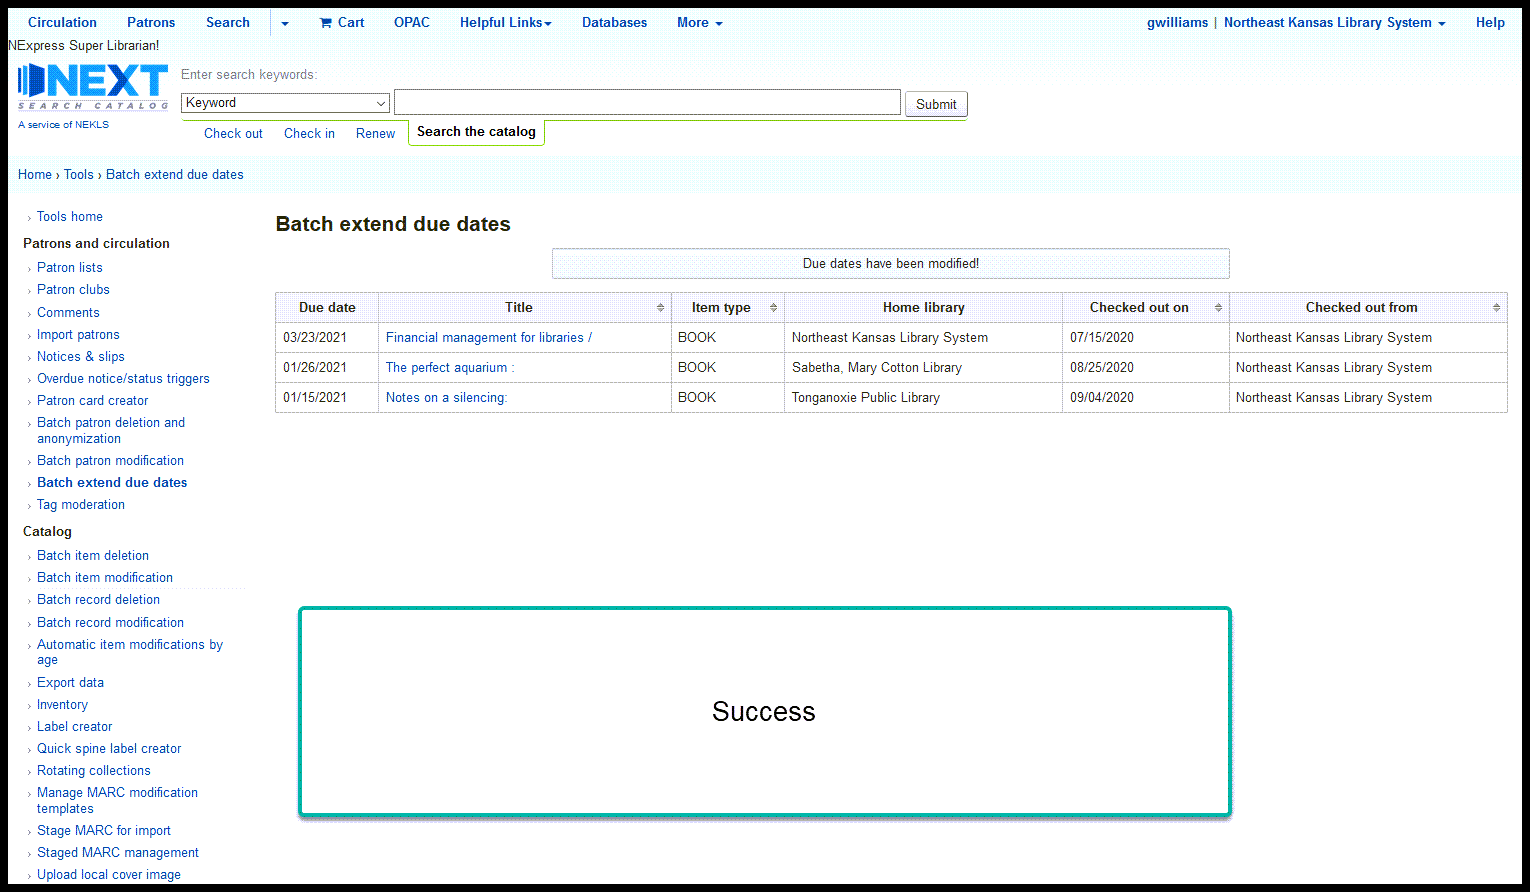Open Batch item deletion tool
Screen dimensions: 1530x892
(93, 555)
